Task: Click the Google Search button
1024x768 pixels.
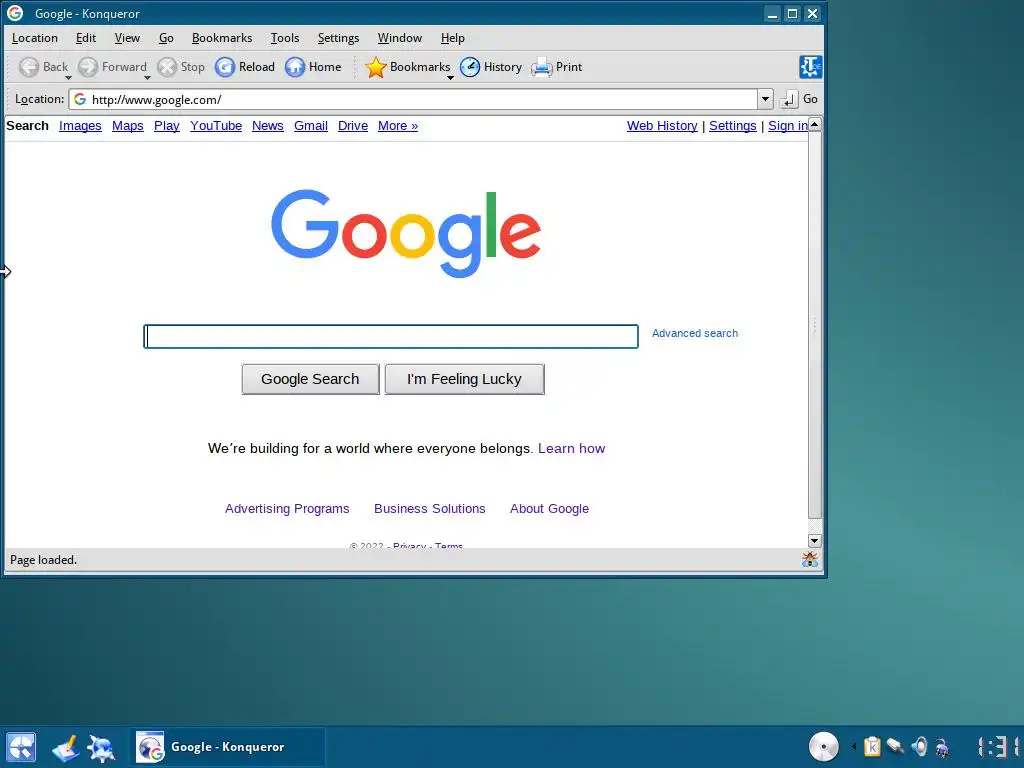Action: 310,379
